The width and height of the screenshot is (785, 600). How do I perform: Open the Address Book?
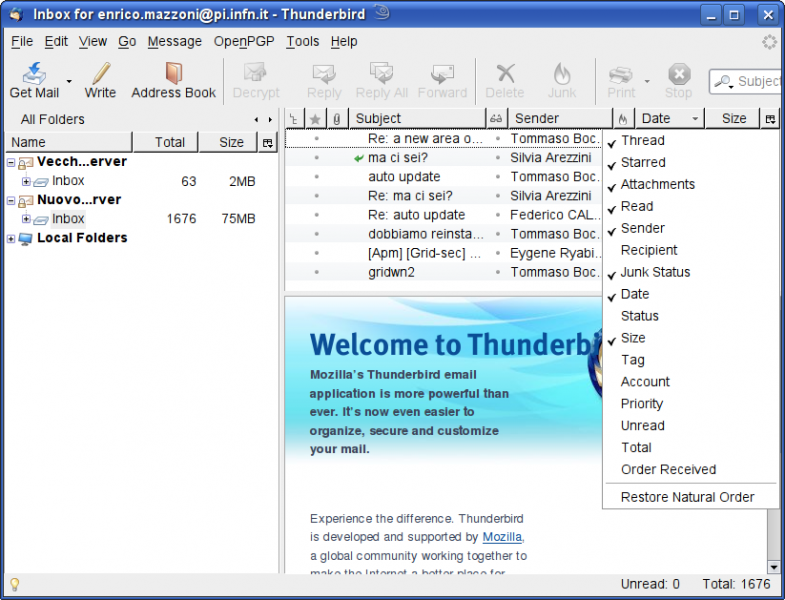174,81
